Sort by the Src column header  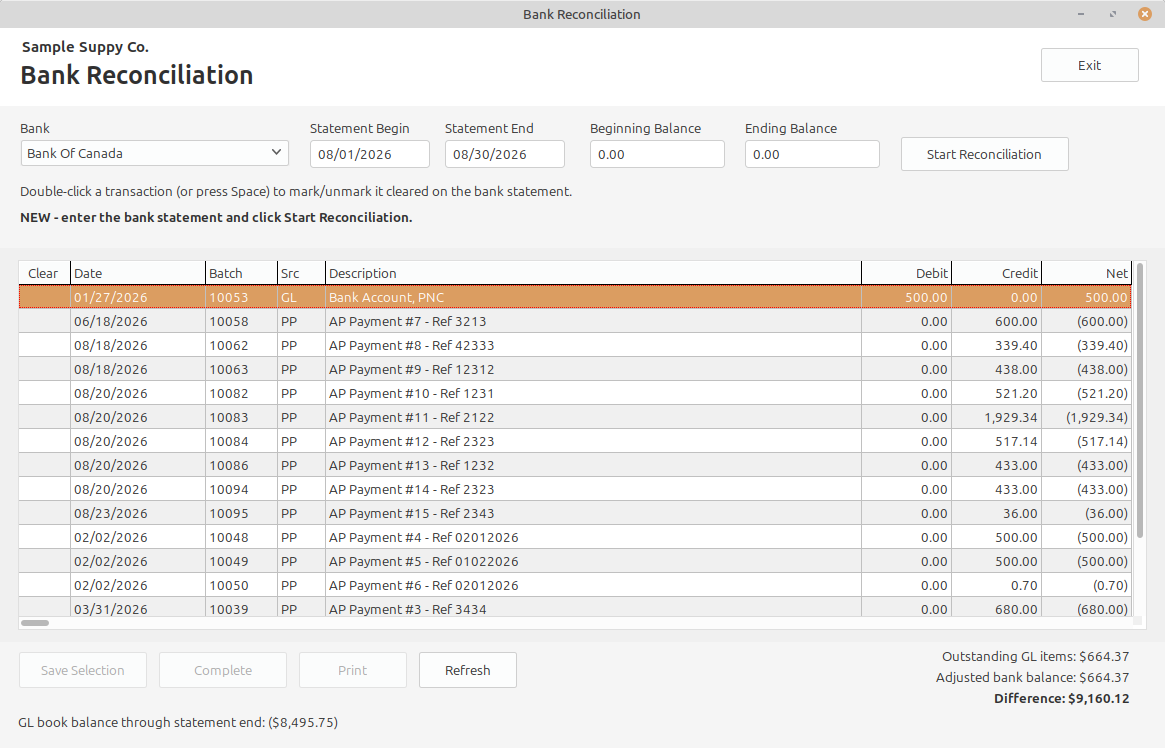point(301,273)
